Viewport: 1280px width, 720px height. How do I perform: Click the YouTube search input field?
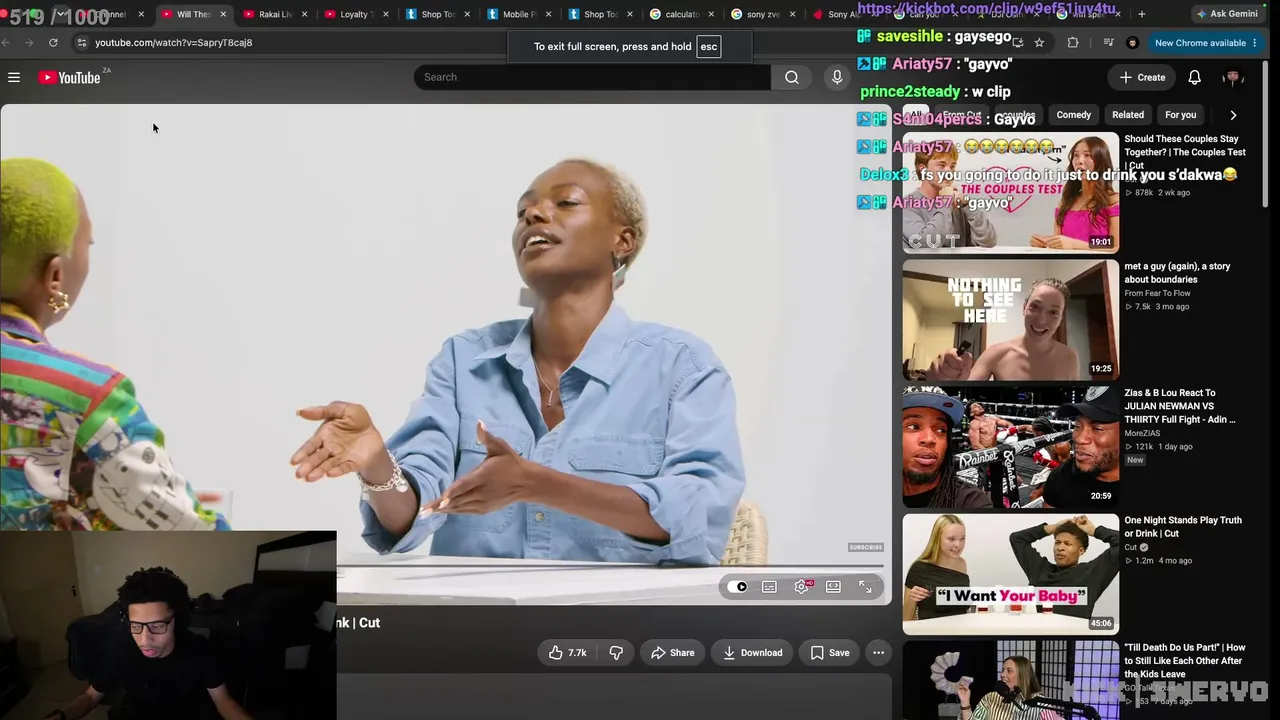pos(592,77)
